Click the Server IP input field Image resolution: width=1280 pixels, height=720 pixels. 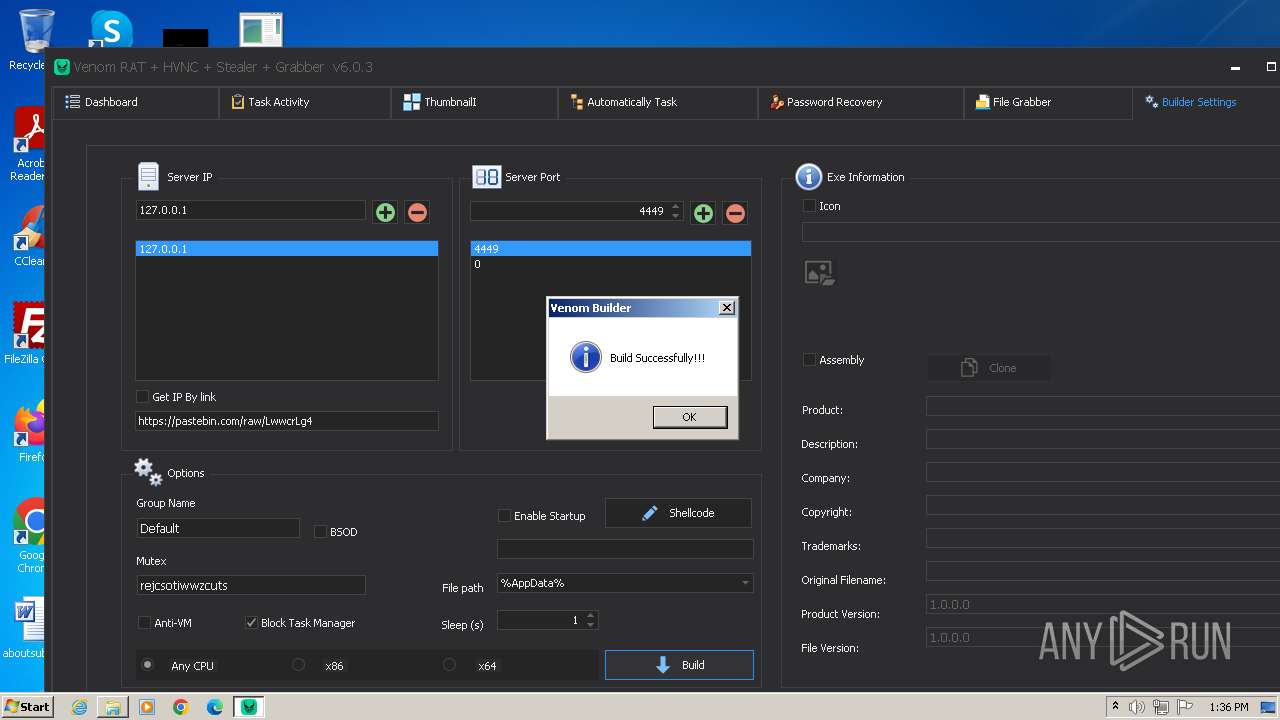pyautogui.click(x=250, y=210)
